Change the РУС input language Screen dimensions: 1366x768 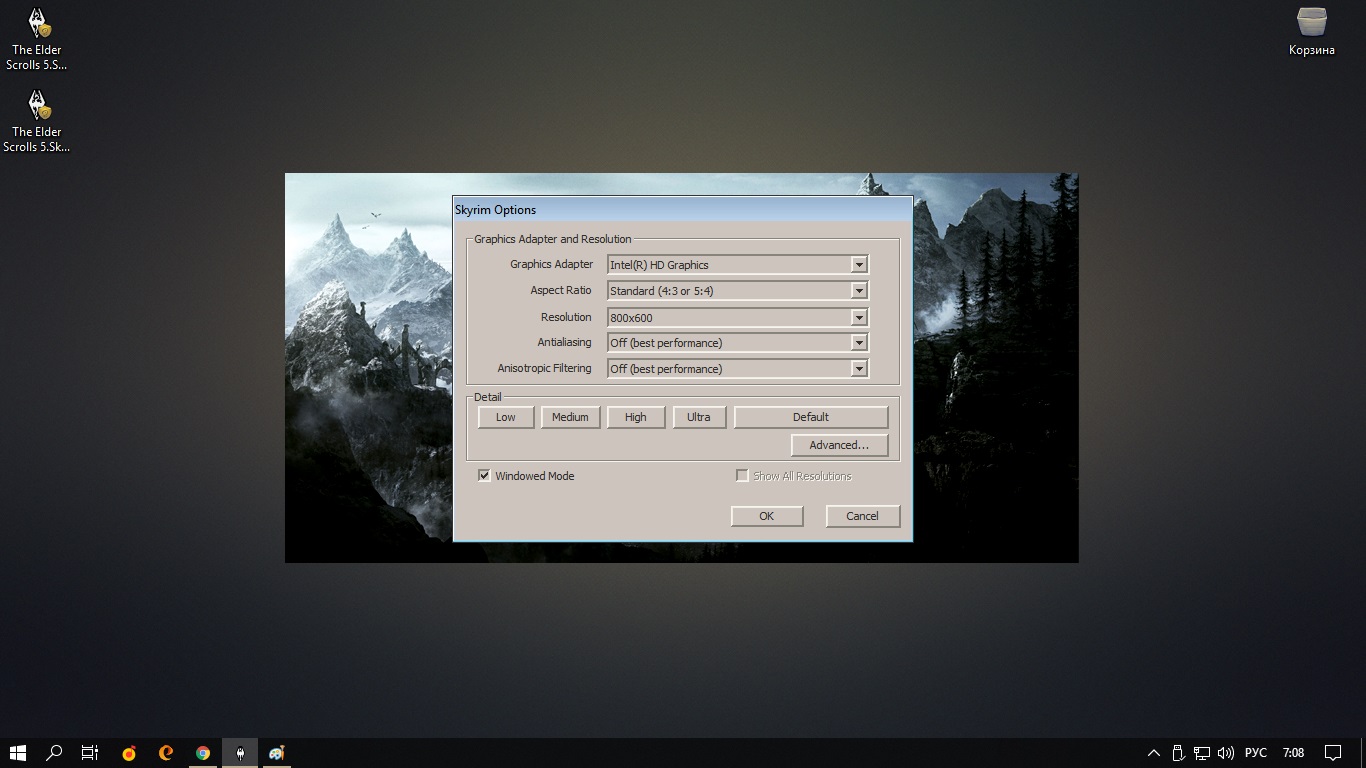(x=1255, y=753)
